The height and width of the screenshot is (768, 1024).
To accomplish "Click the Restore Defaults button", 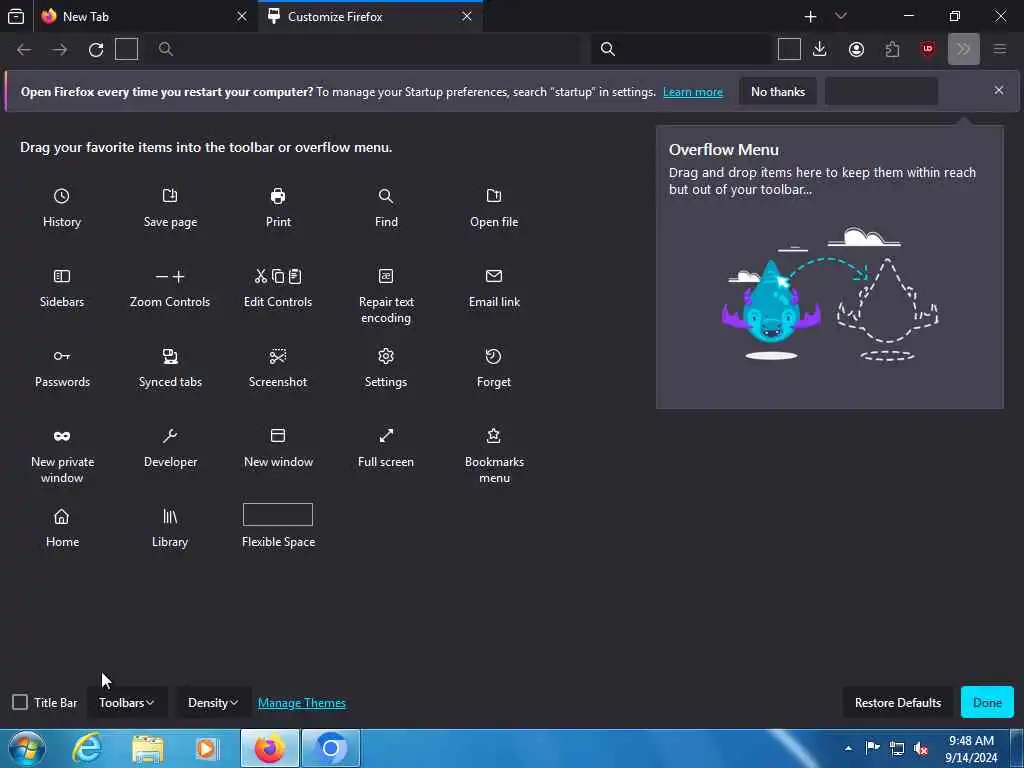I will click(x=898, y=703).
